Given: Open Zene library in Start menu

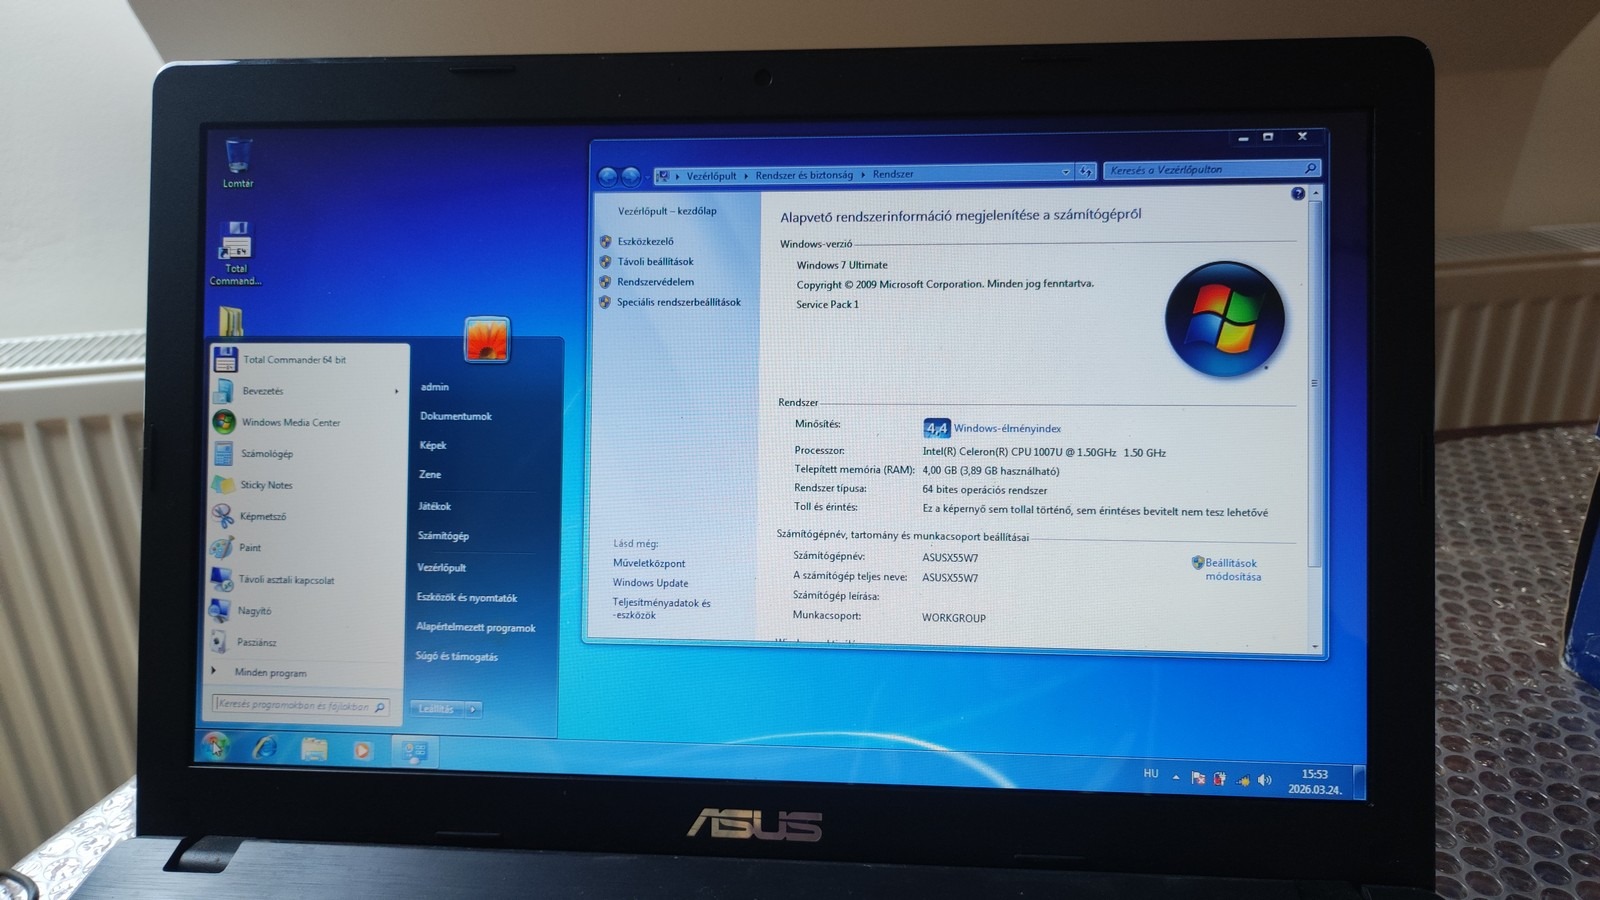Looking at the screenshot, I should 430,475.
